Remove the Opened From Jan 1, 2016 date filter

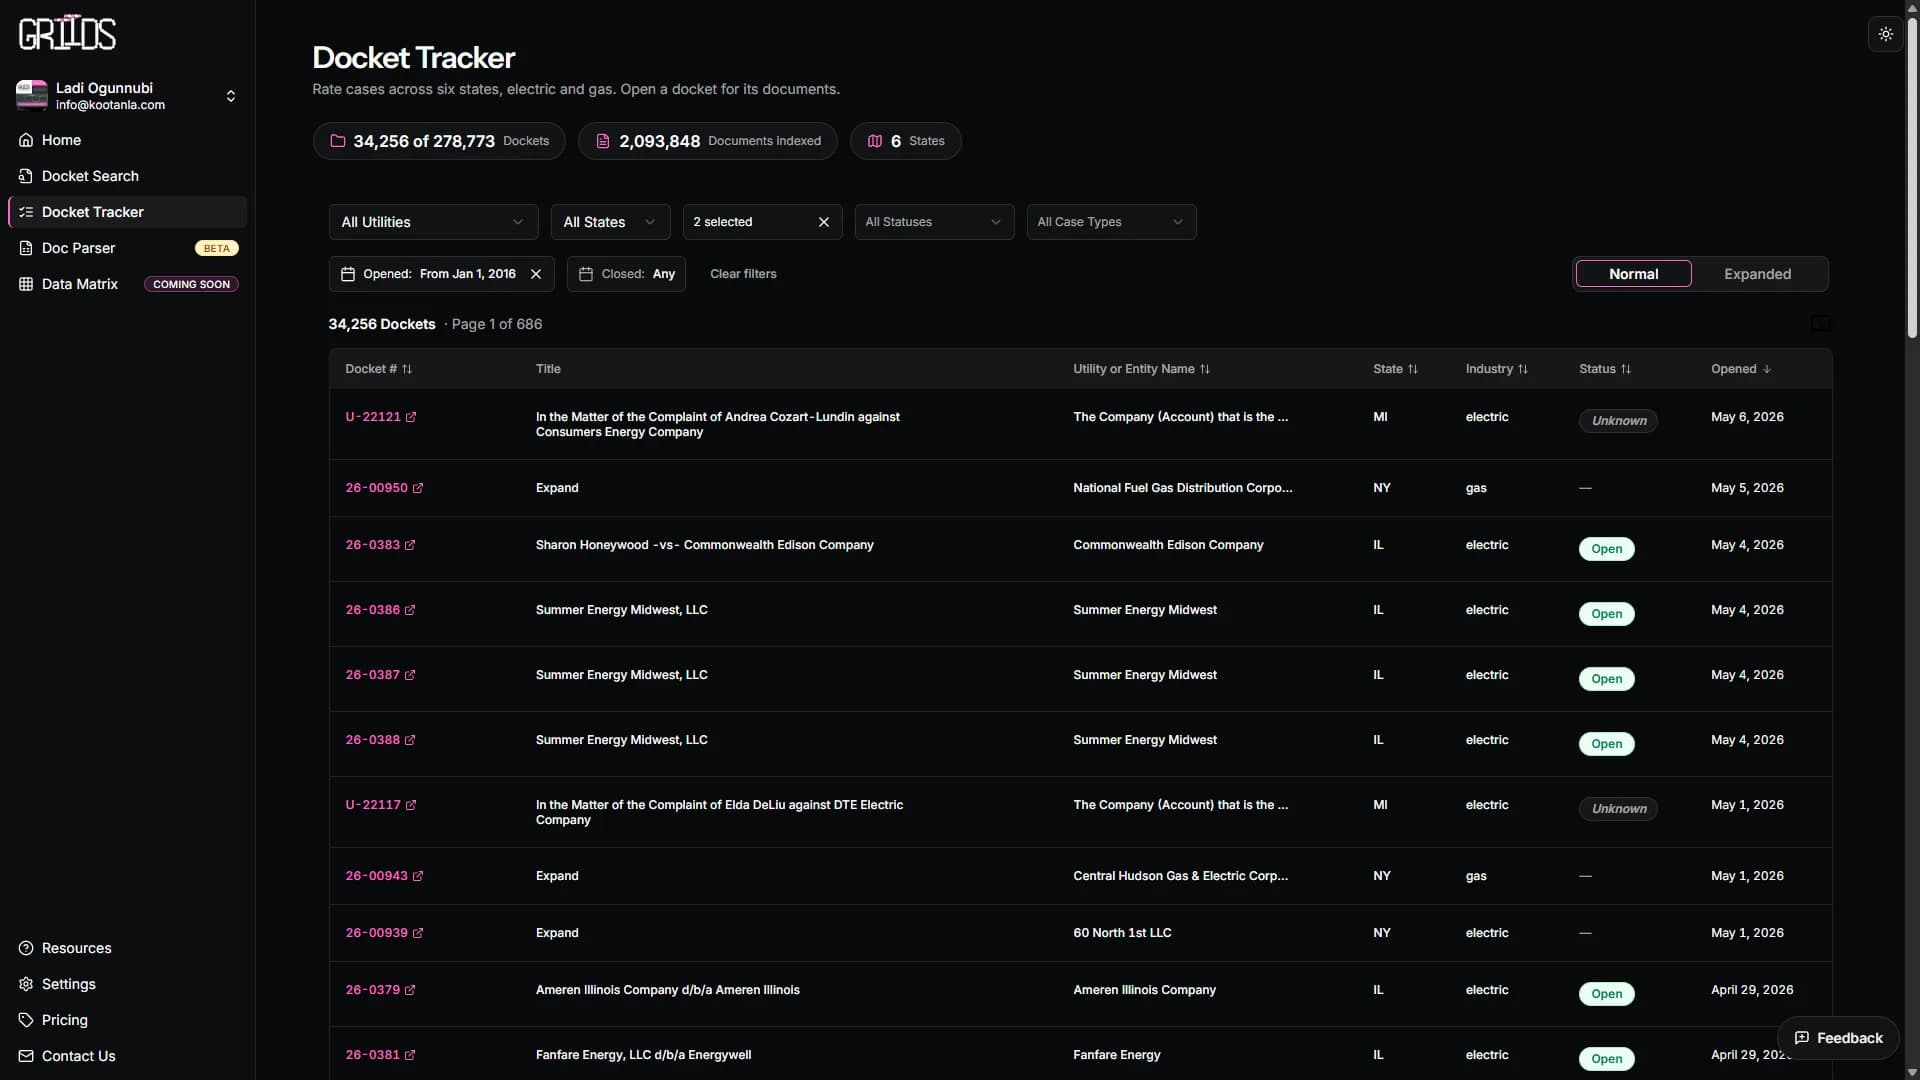[536, 274]
